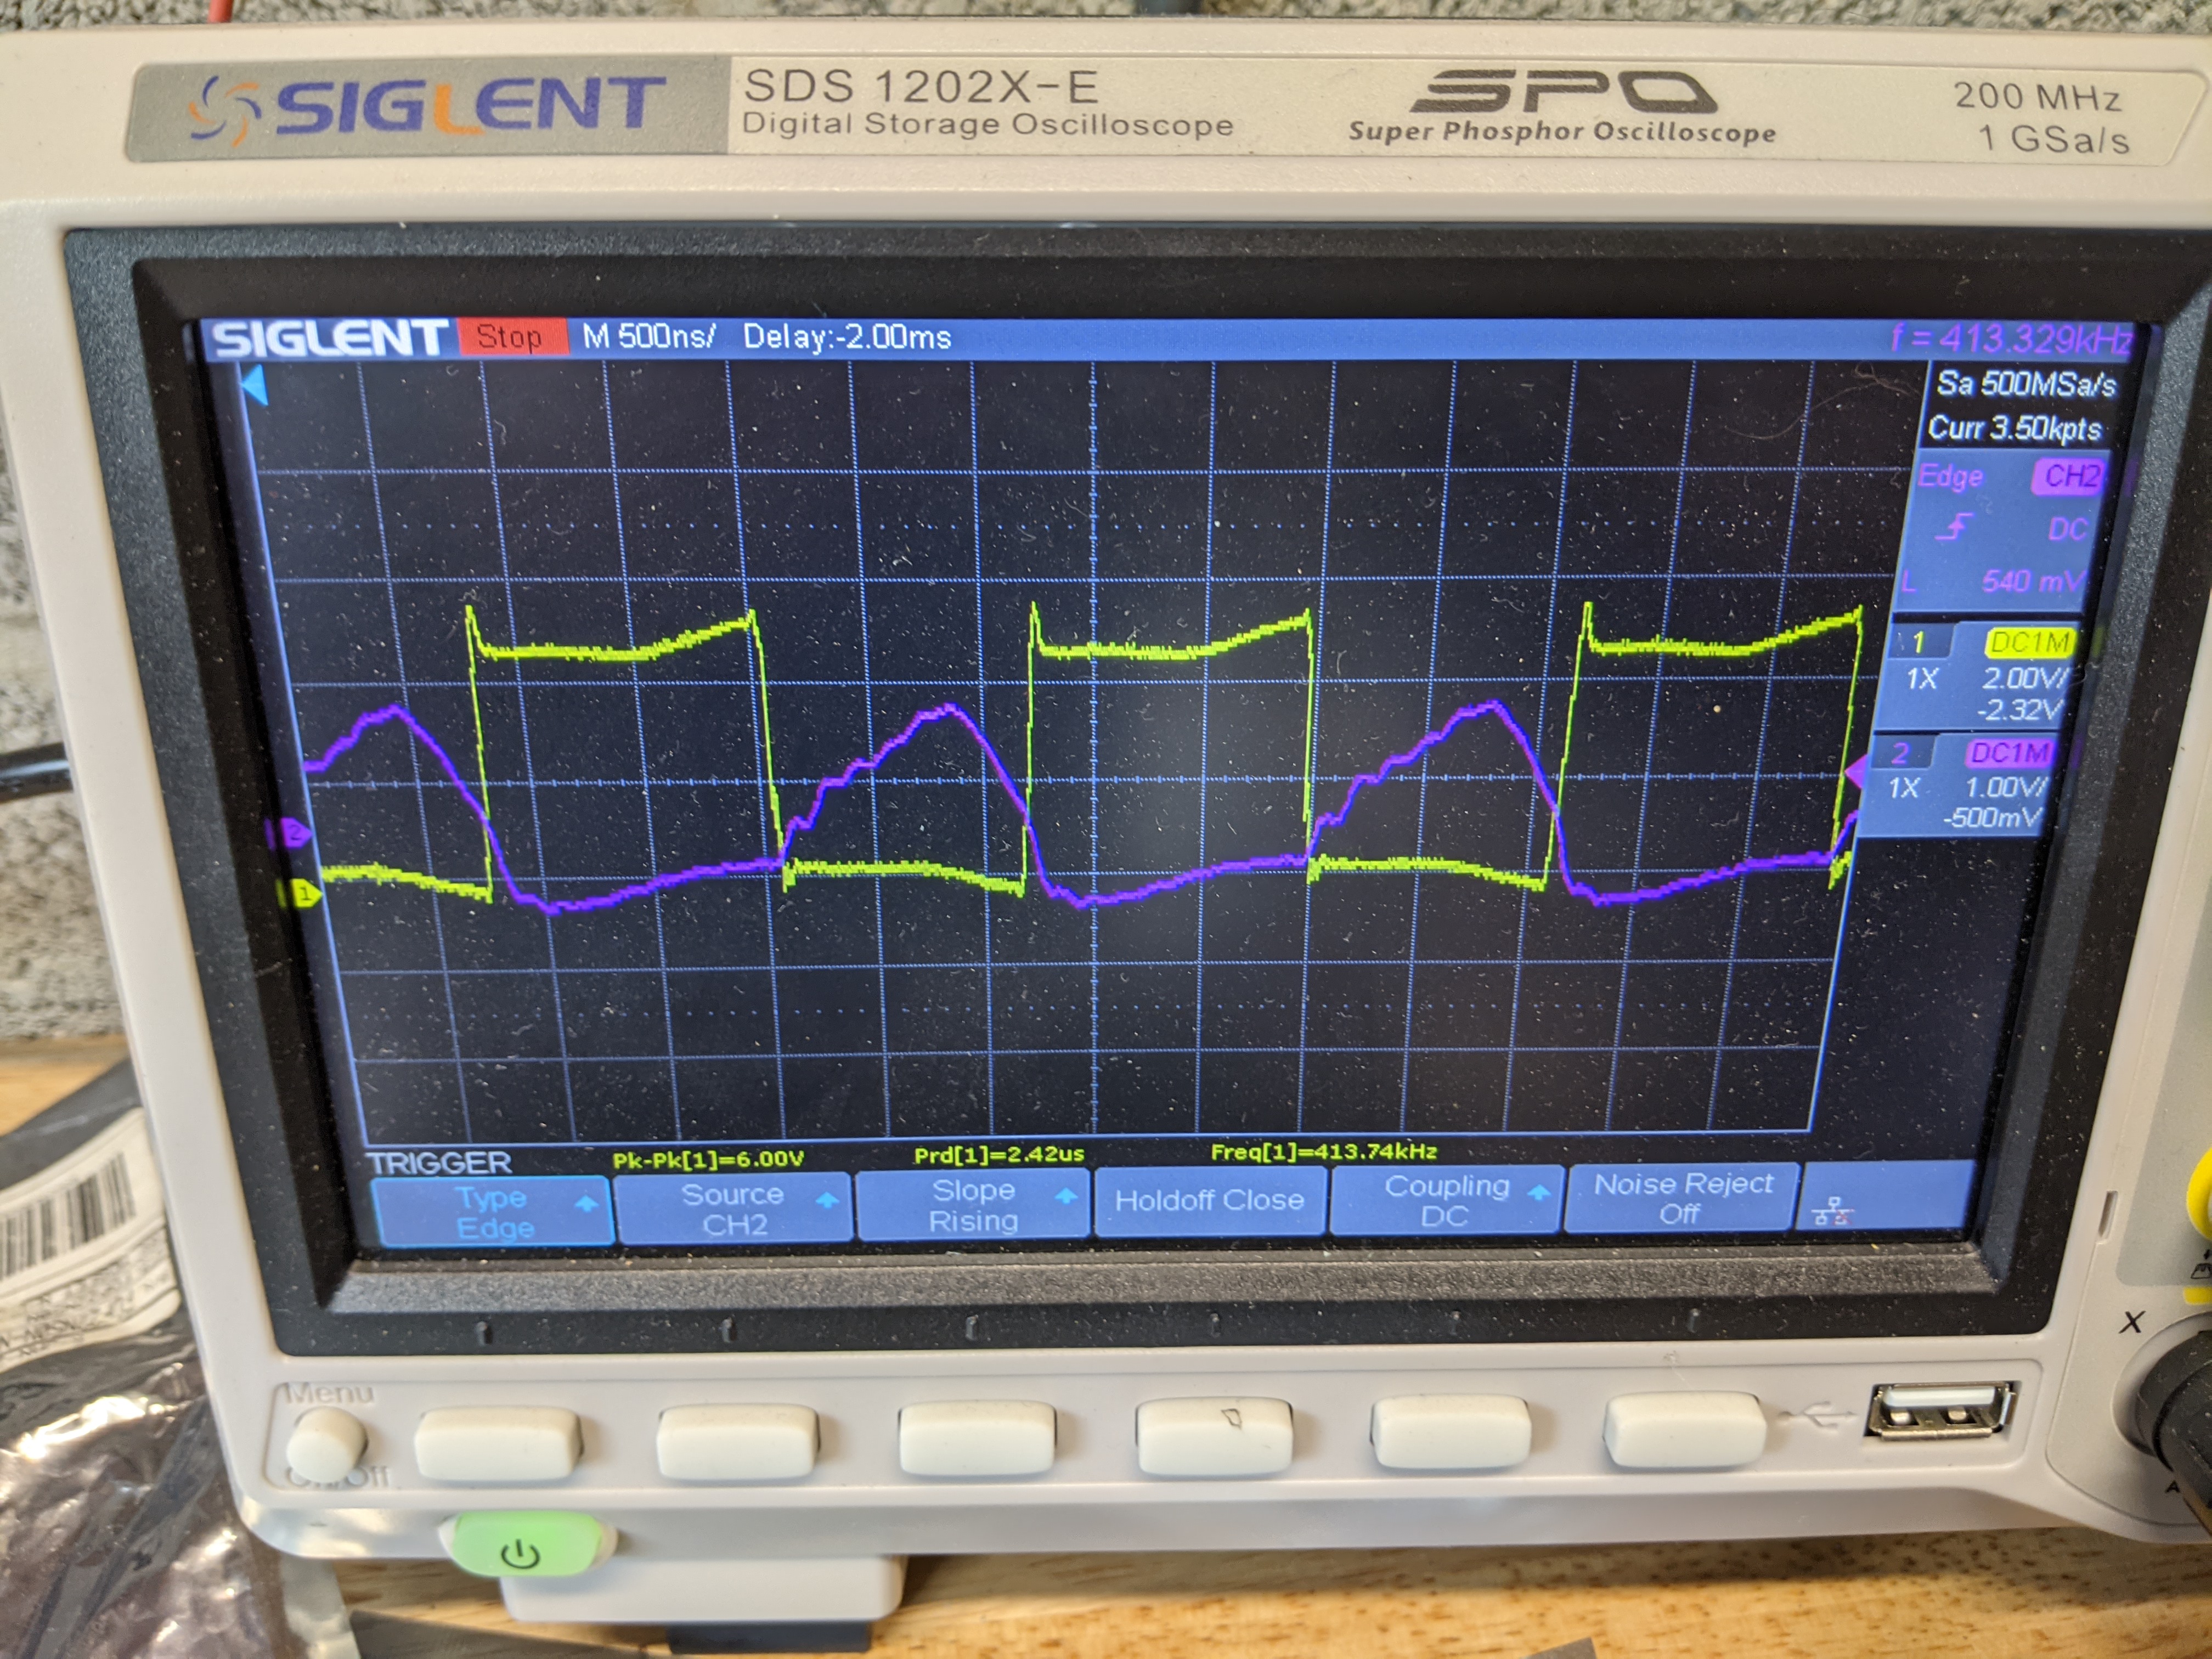
Task: Open the Source CH2 selector
Action: [734, 1209]
